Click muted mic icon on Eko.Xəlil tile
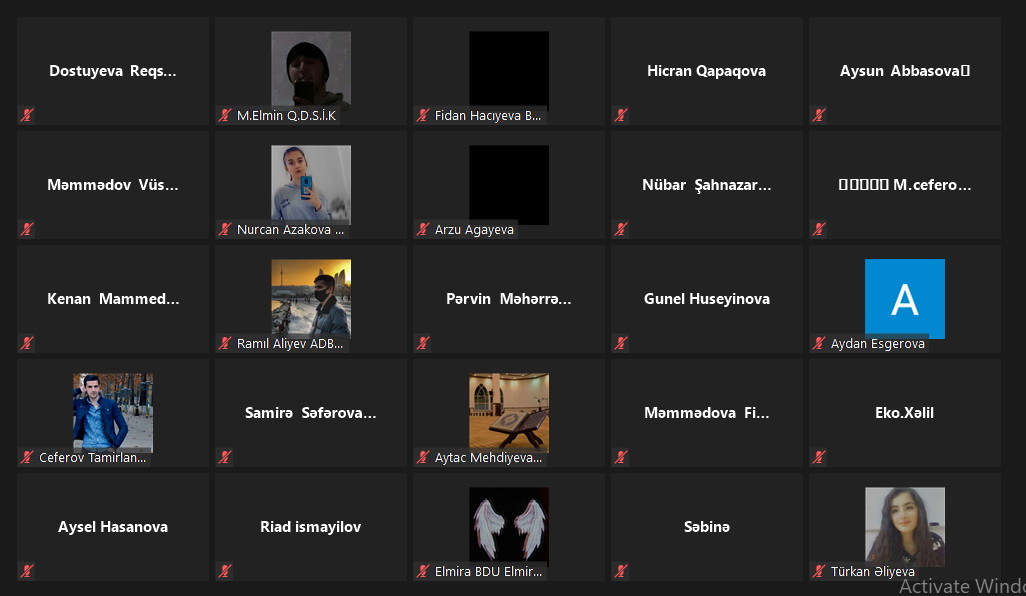Image resolution: width=1026 pixels, height=596 pixels. click(x=819, y=457)
